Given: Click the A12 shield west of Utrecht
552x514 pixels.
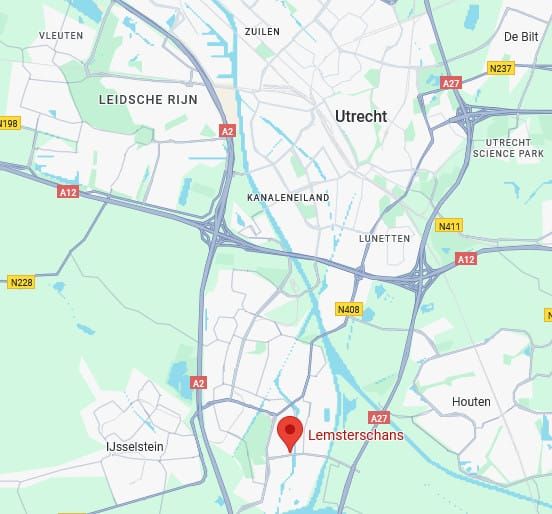Looking at the screenshot, I should [68, 192].
